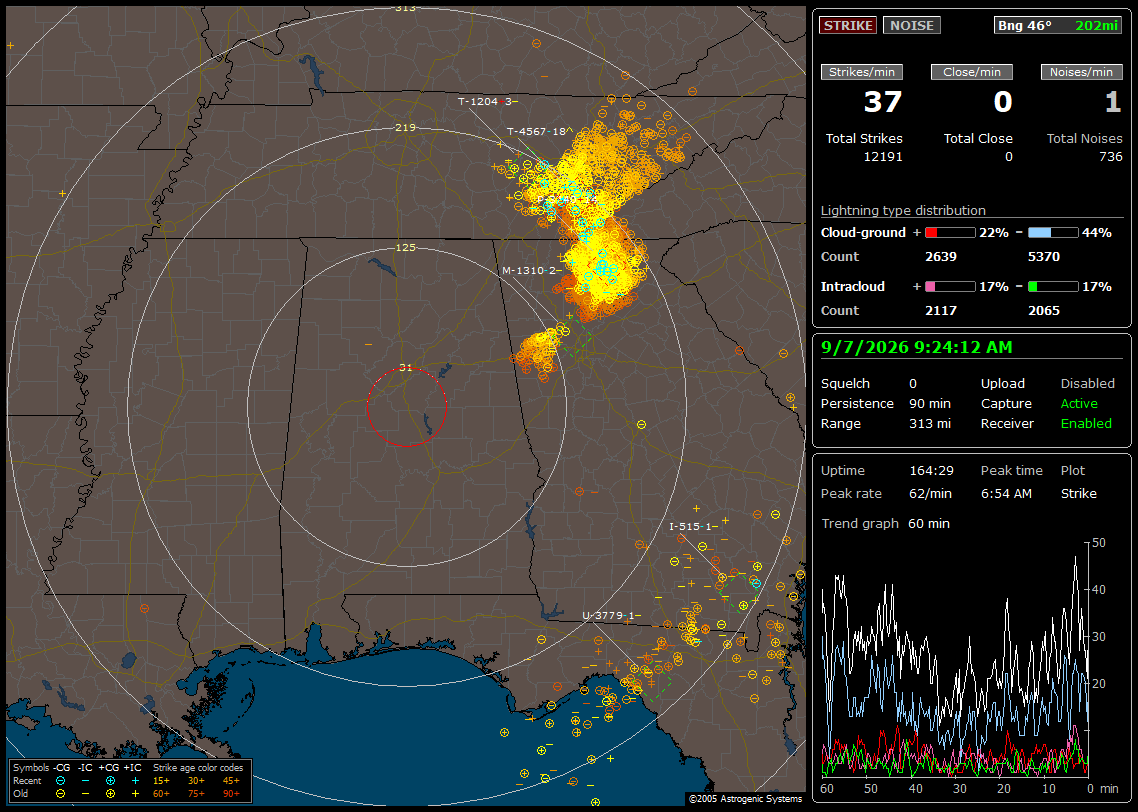1138x812 pixels.
Task: Click the Receiver Enabled status text
Action: [x=1086, y=424]
